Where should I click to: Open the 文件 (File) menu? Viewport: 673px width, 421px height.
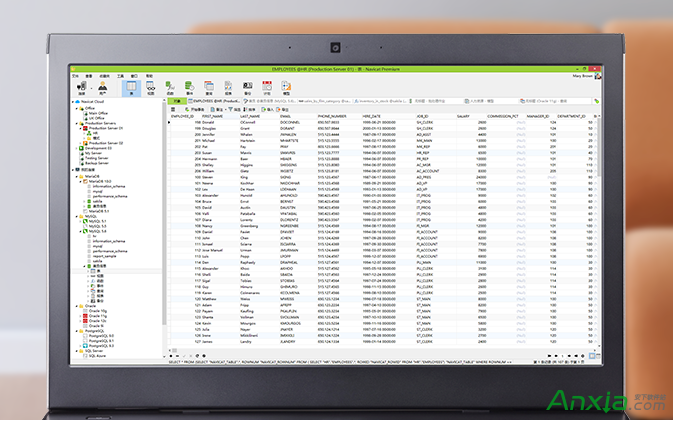pyautogui.click(x=75, y=76)
